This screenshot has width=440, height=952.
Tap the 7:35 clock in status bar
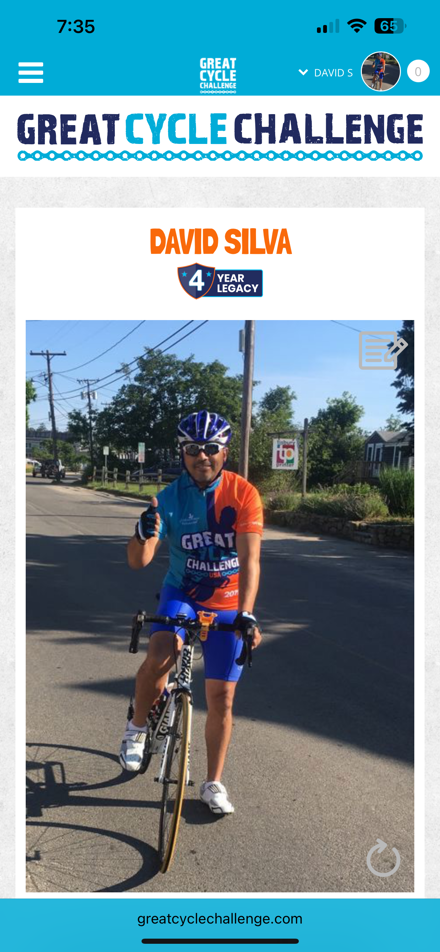76,26
